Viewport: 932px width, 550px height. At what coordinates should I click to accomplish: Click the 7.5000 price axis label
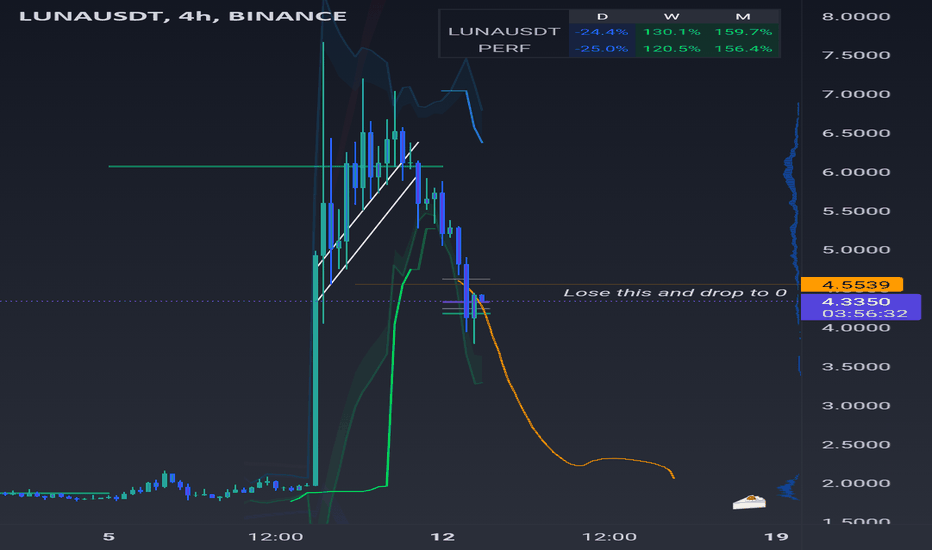coord(856,55)
